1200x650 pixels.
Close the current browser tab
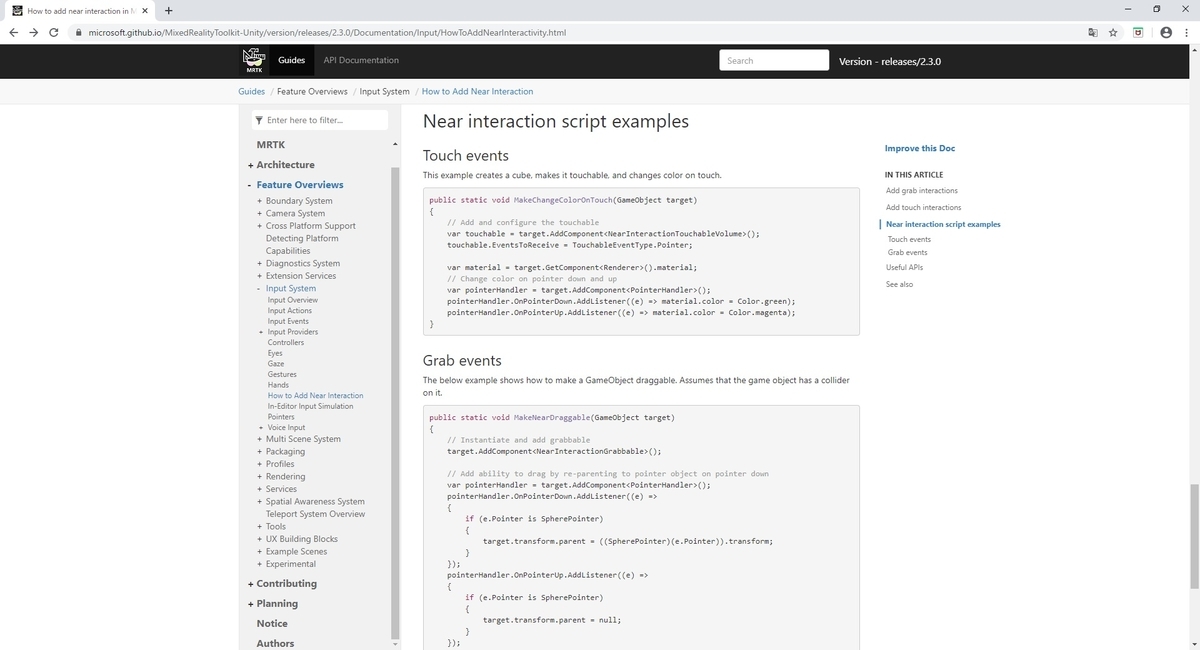145,11
